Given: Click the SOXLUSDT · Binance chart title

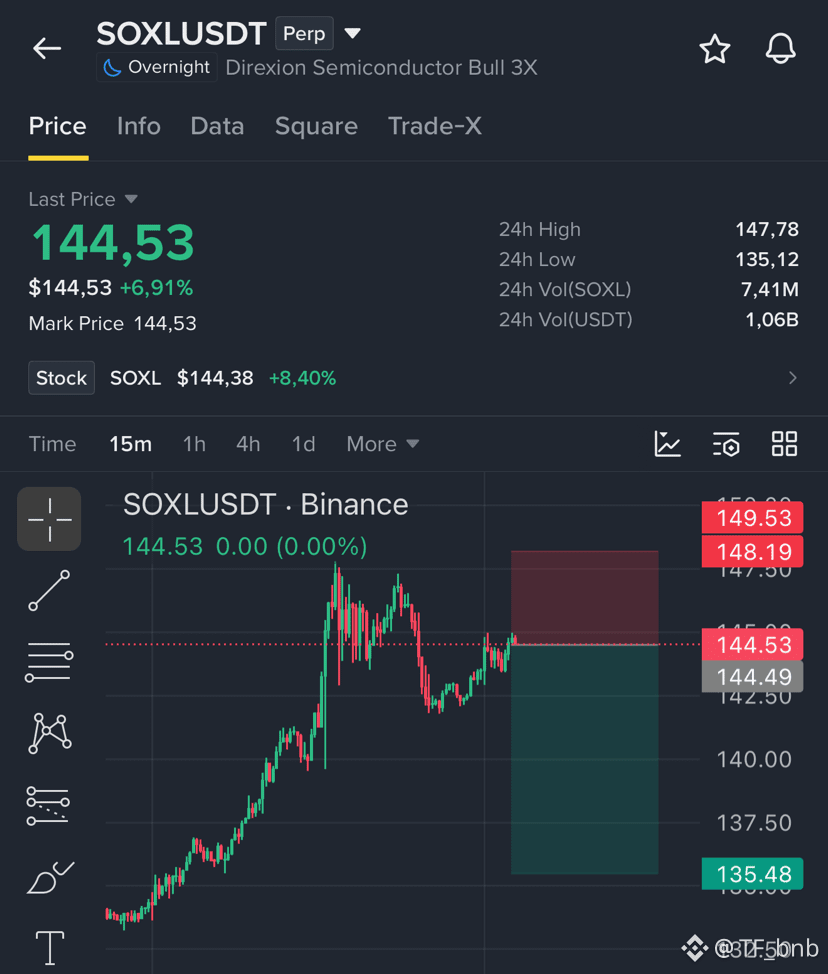Looking at the screenshot, I should (x=265, y=504).
